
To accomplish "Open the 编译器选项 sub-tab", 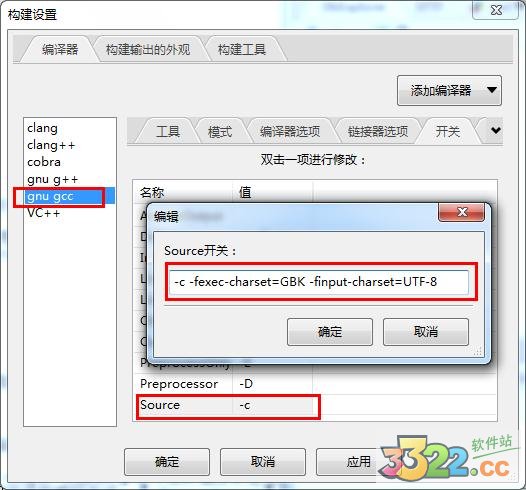I will pyautogui.click(x=290, y=131).
